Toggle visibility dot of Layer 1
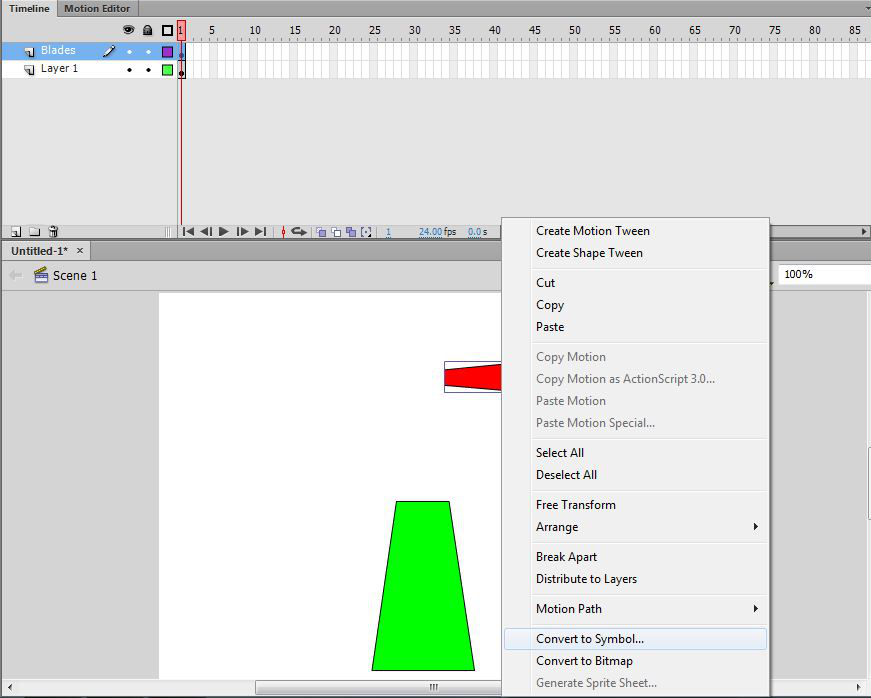Image resolution: width=871 pixels, height=698 pixels. 129,70
